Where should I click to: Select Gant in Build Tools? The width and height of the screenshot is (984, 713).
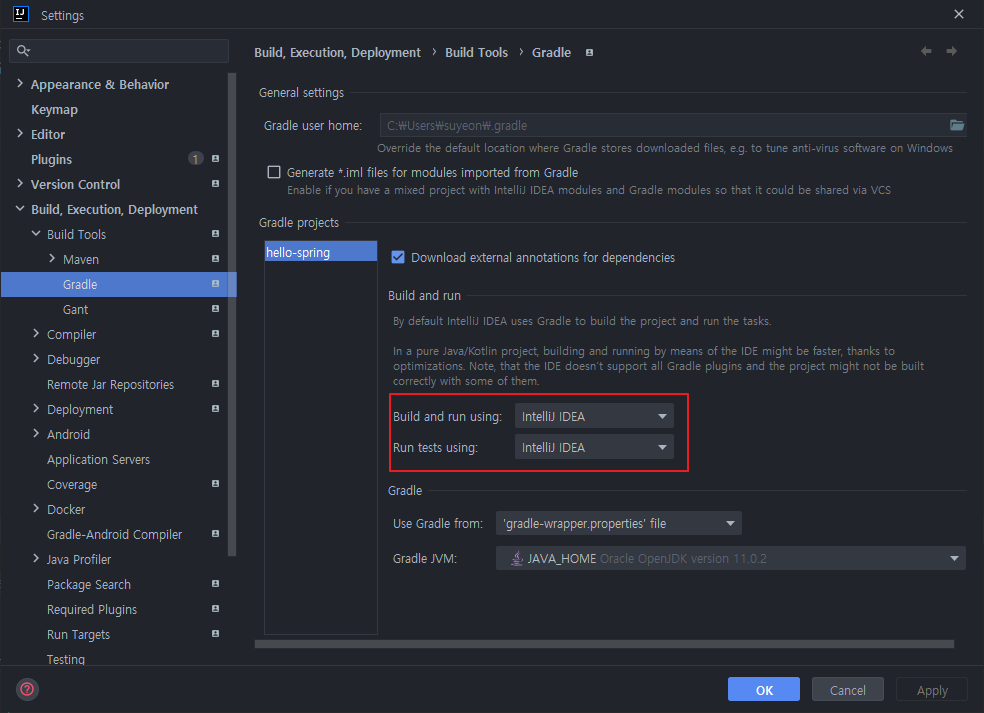tap(75, 309)
